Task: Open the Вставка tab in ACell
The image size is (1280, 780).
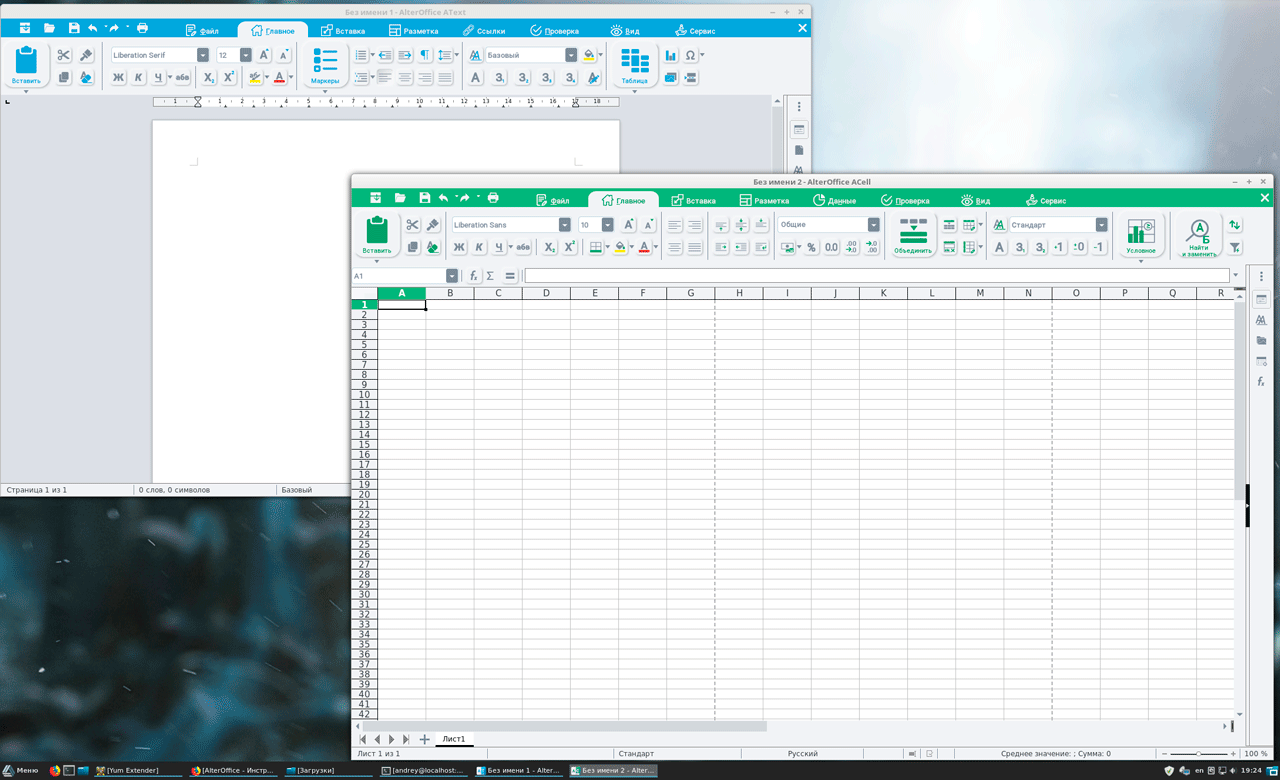Action: pyautogui.click(x=693, y=200)
